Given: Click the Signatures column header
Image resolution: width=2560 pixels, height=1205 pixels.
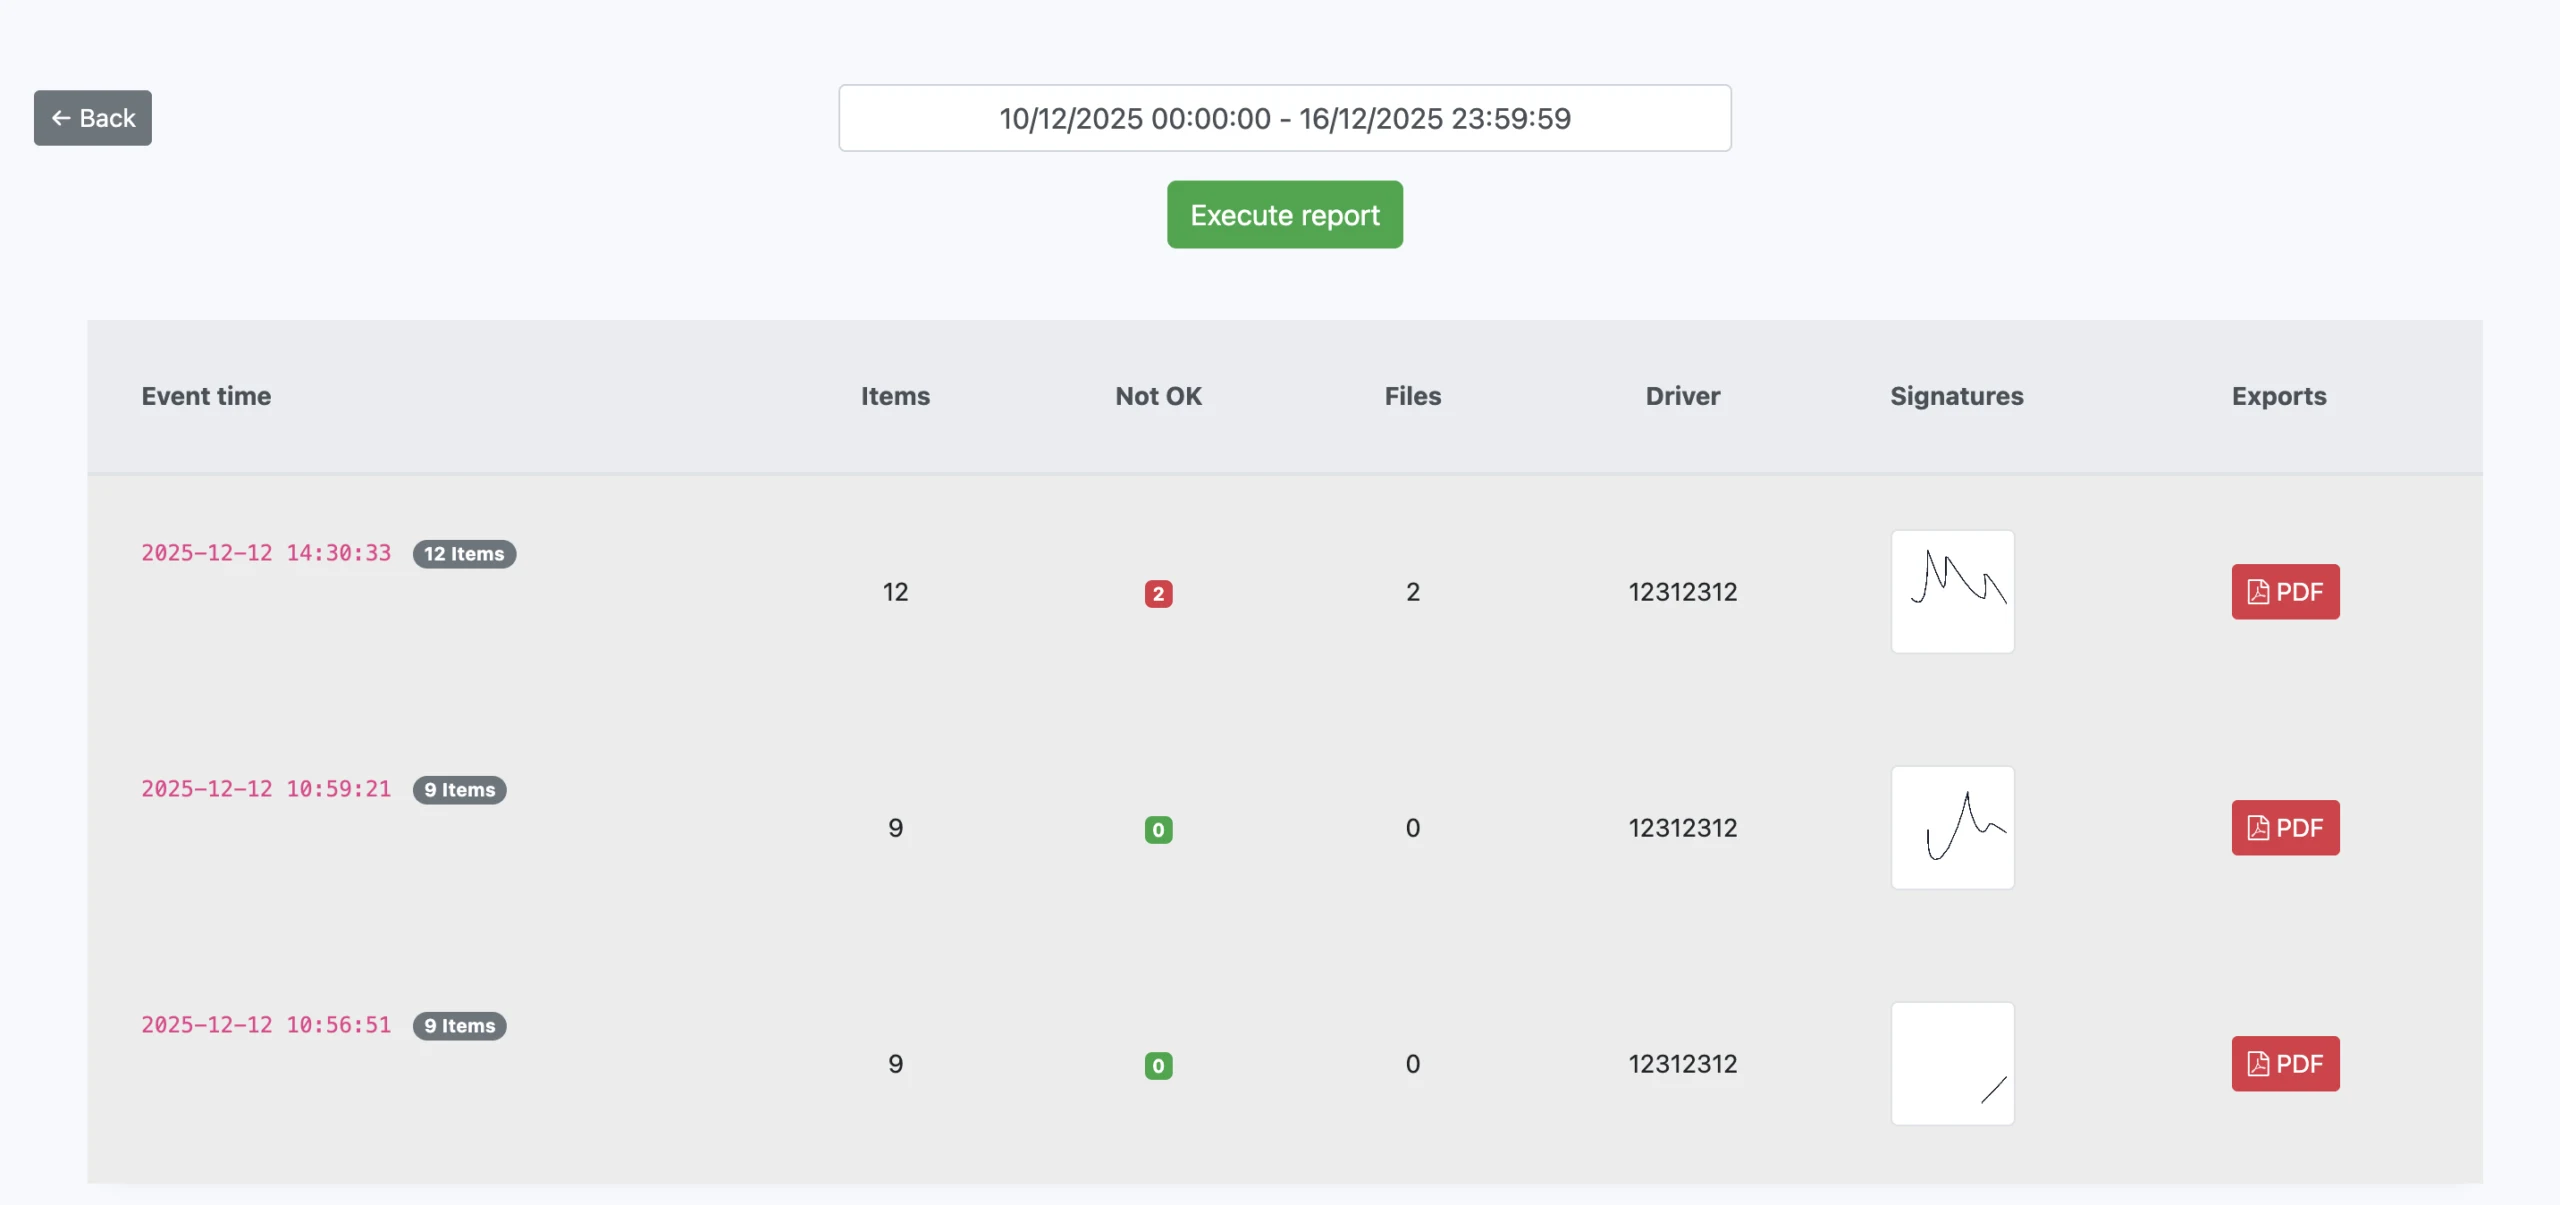Looking at the screenshot, I should point(1957,396).
